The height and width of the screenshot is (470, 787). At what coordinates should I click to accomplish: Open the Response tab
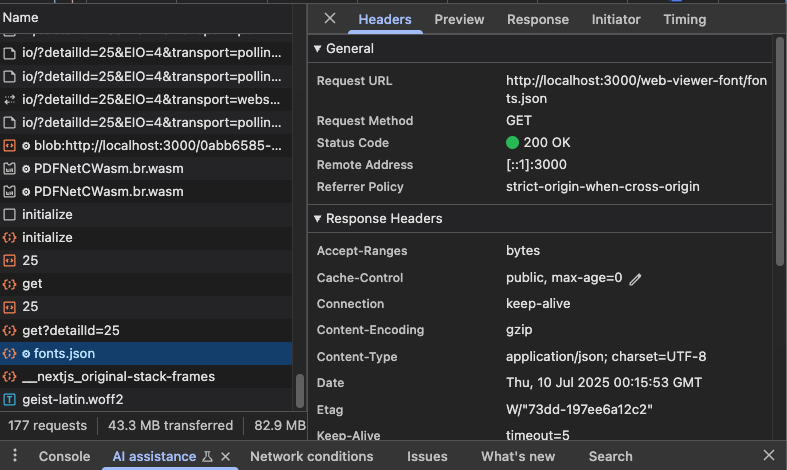[538, 20]
